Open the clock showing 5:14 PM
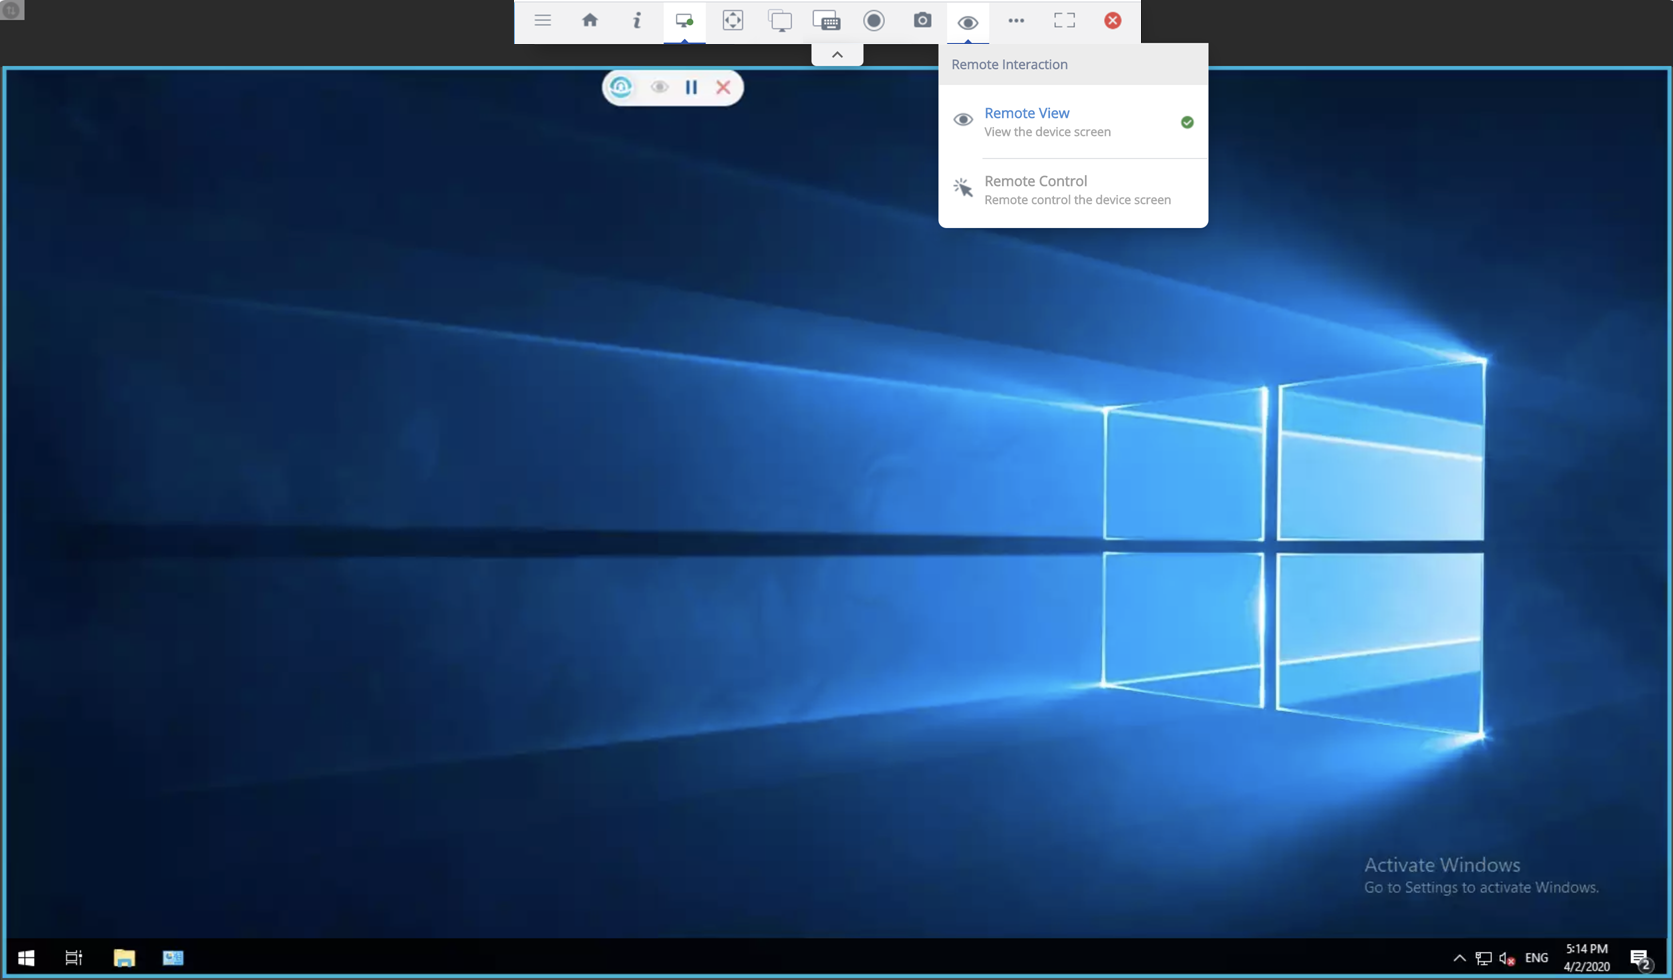Viewport: 1673px width, 980px height. 1587,958
